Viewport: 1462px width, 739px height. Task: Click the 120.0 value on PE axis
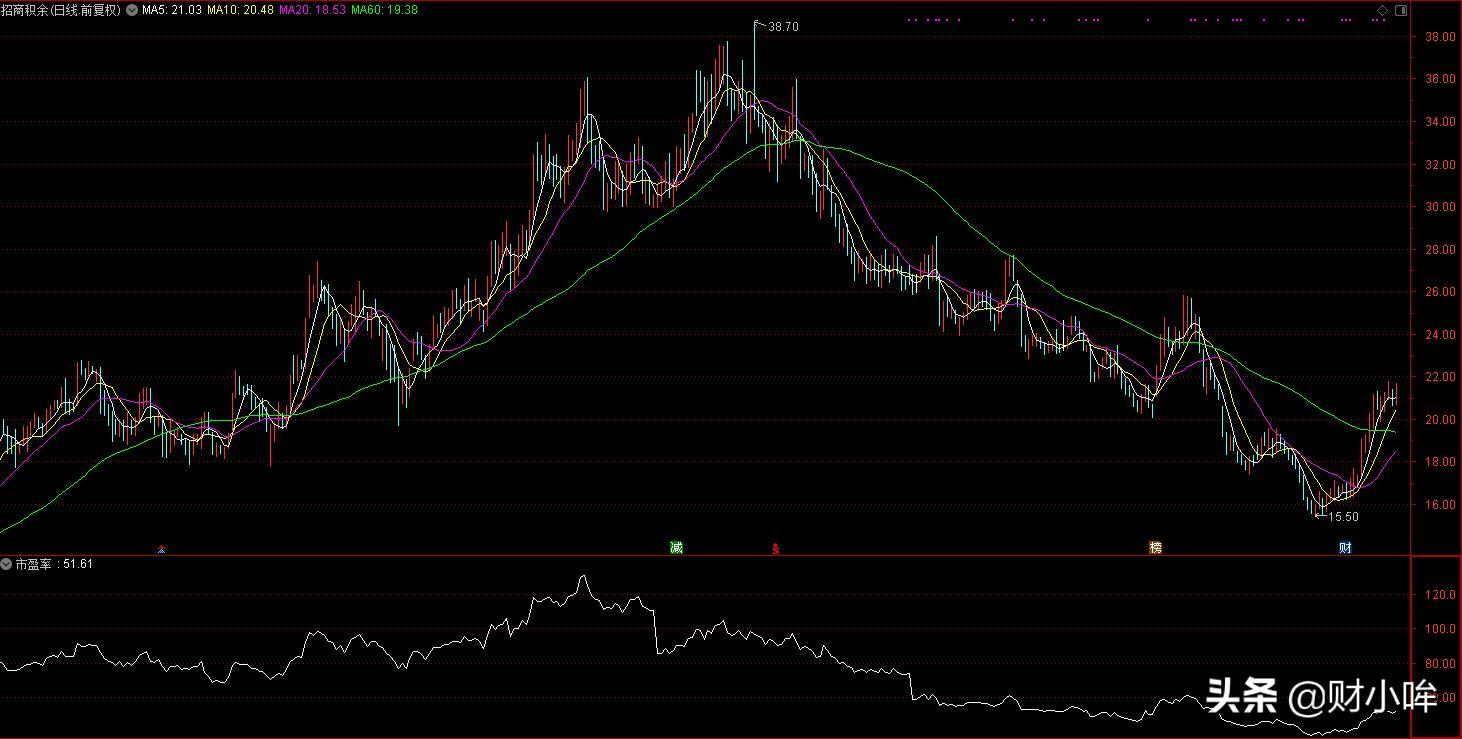[x=1441, y=595]
